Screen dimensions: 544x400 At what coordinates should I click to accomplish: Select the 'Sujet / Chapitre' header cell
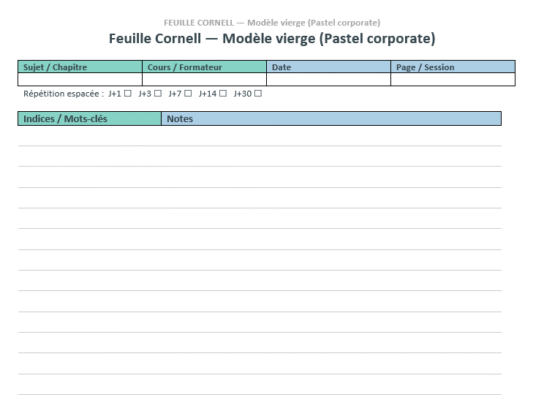(80, 67)
